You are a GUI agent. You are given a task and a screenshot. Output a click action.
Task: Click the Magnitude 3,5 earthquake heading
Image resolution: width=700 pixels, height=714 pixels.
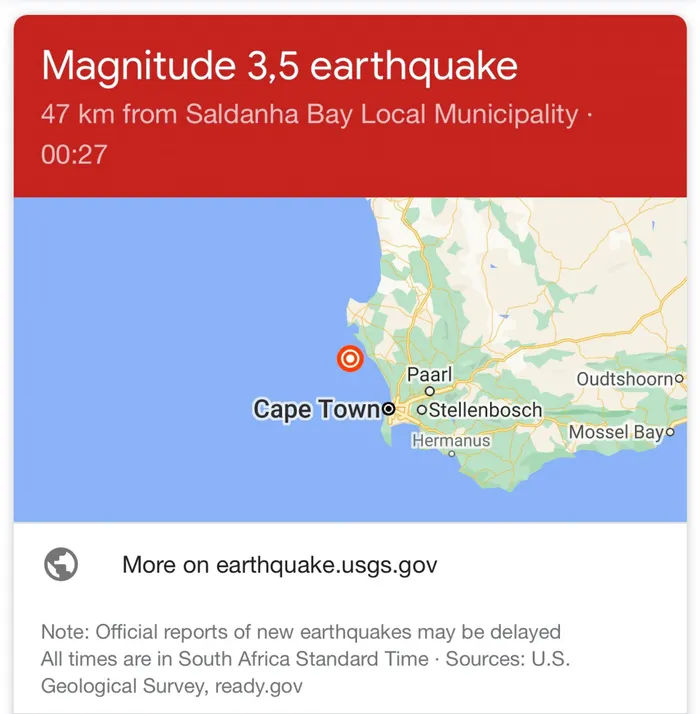coord(280,66)
